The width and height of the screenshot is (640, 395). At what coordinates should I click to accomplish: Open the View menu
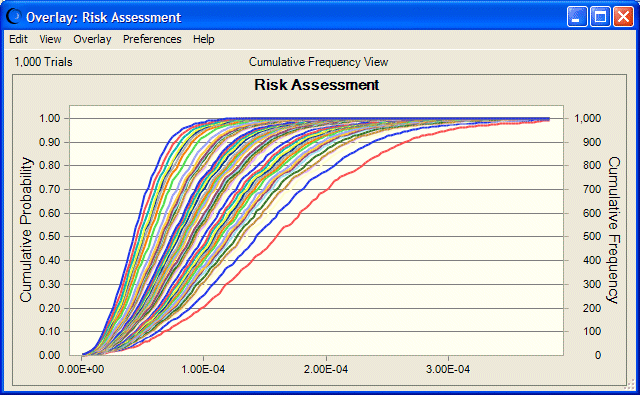[50, 39]
